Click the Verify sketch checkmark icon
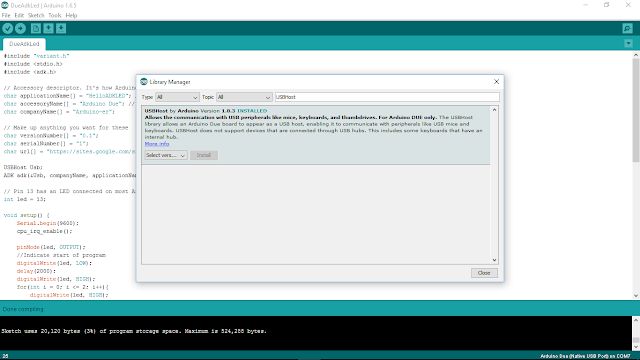 (x=8, y=28)
